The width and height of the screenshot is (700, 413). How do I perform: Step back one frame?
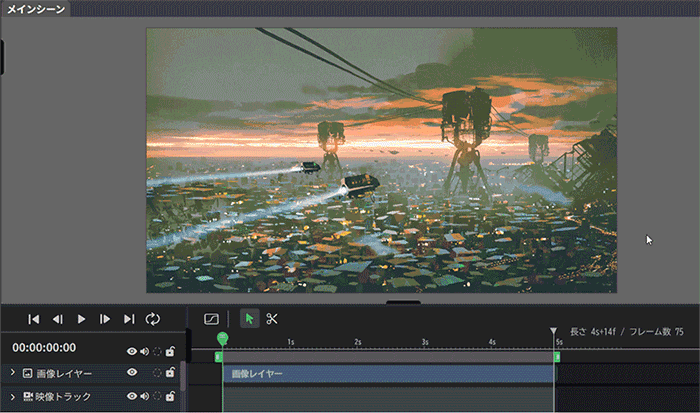[x=58, y=319]
